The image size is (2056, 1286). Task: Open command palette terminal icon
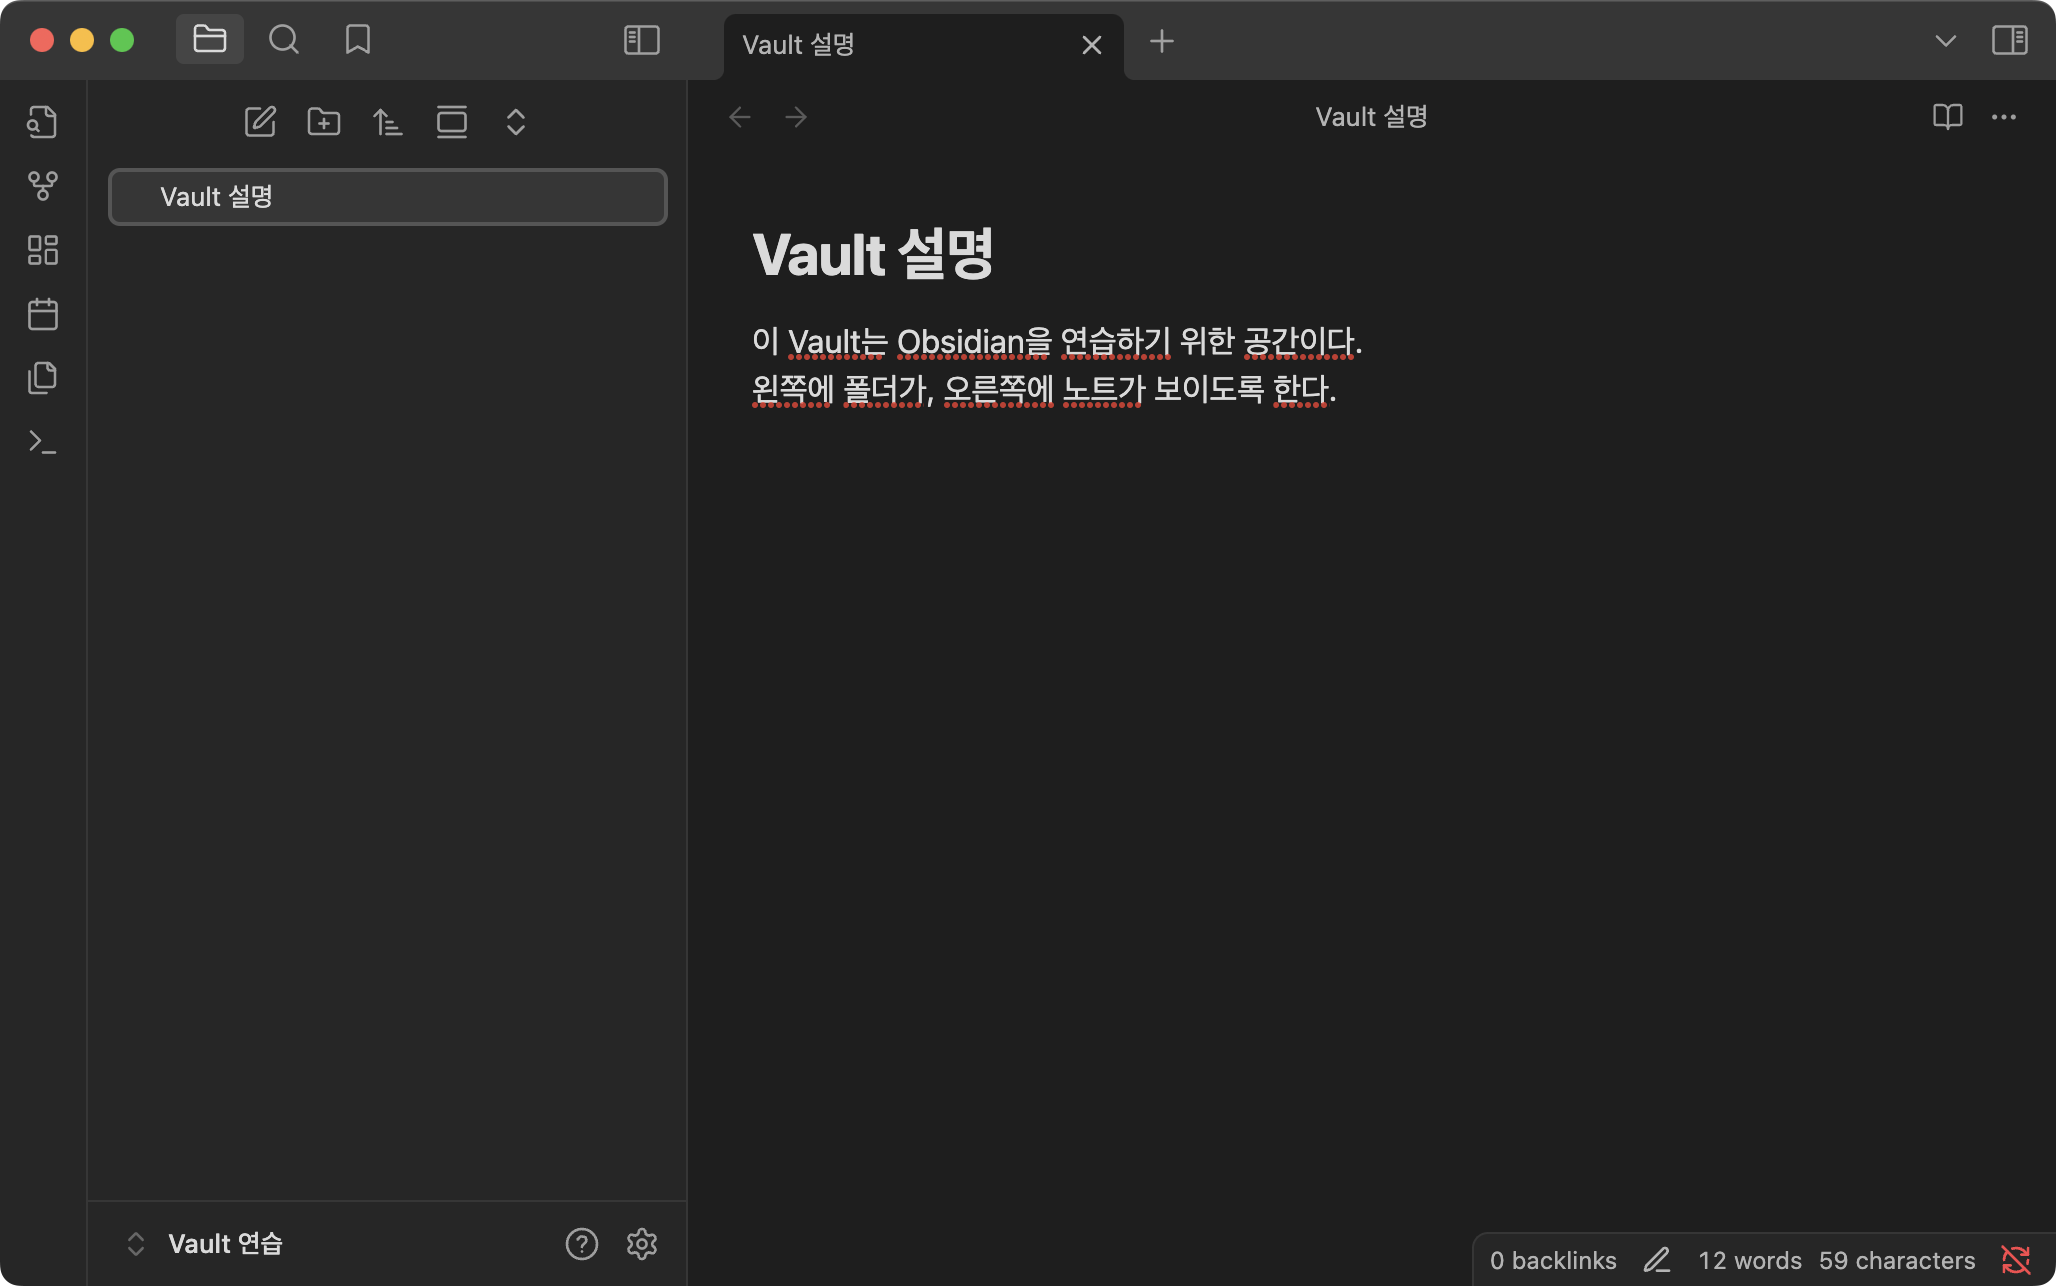point(42,441)
